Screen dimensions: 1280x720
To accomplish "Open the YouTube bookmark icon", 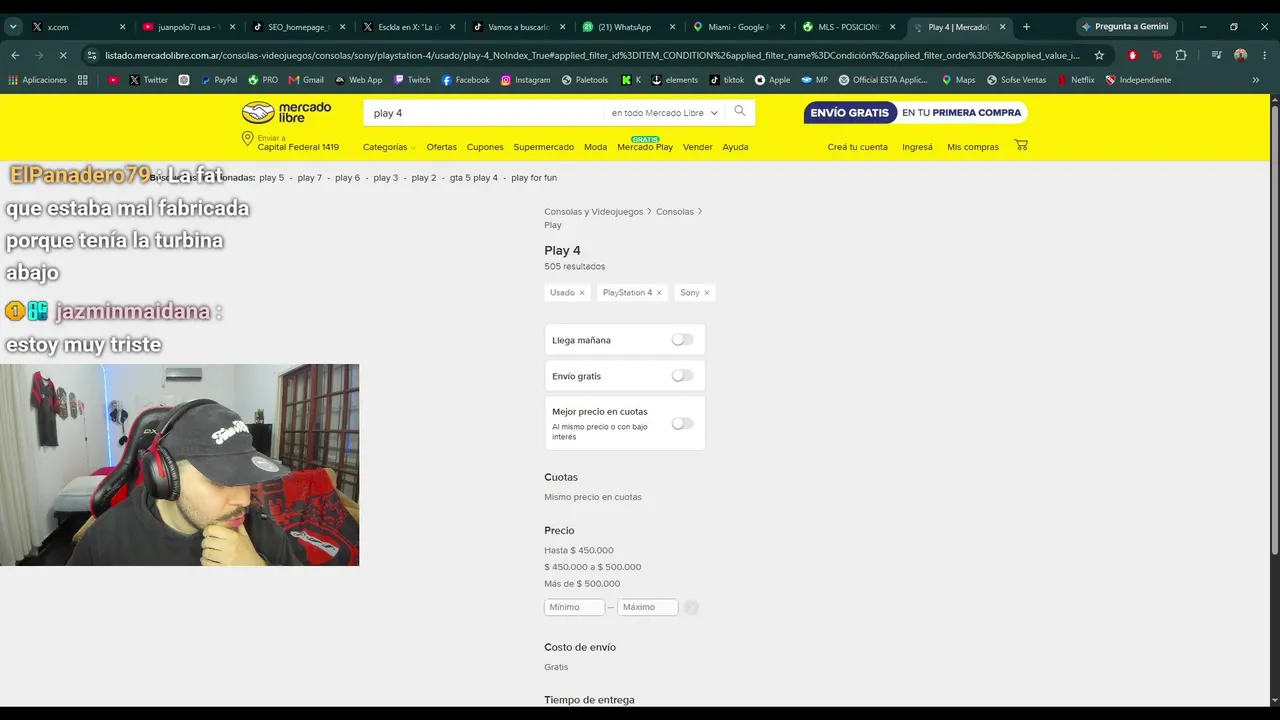I will pos(113,80).
